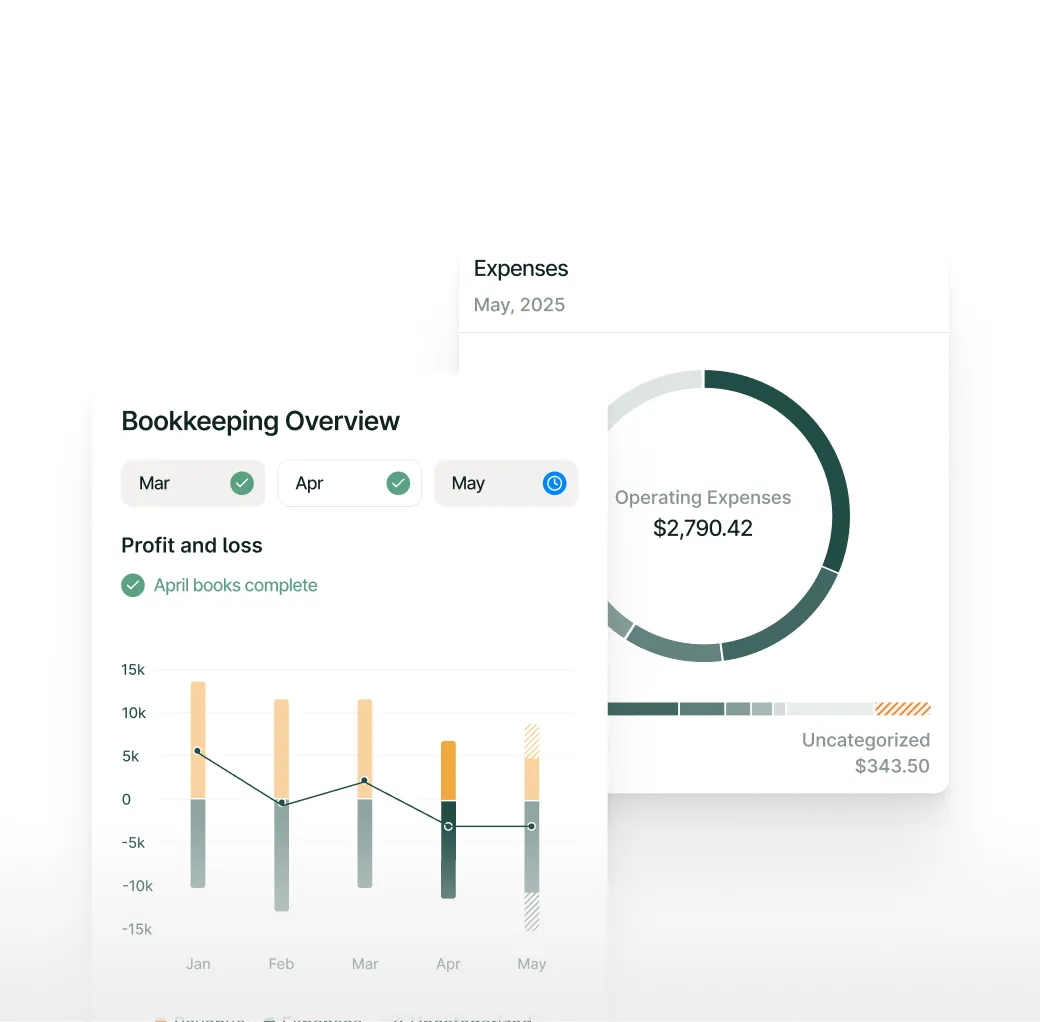This screenshot has height=1022, width=1040.
Task: Click the Operating Expenses label in donut
Action: [x=703, y=497]
